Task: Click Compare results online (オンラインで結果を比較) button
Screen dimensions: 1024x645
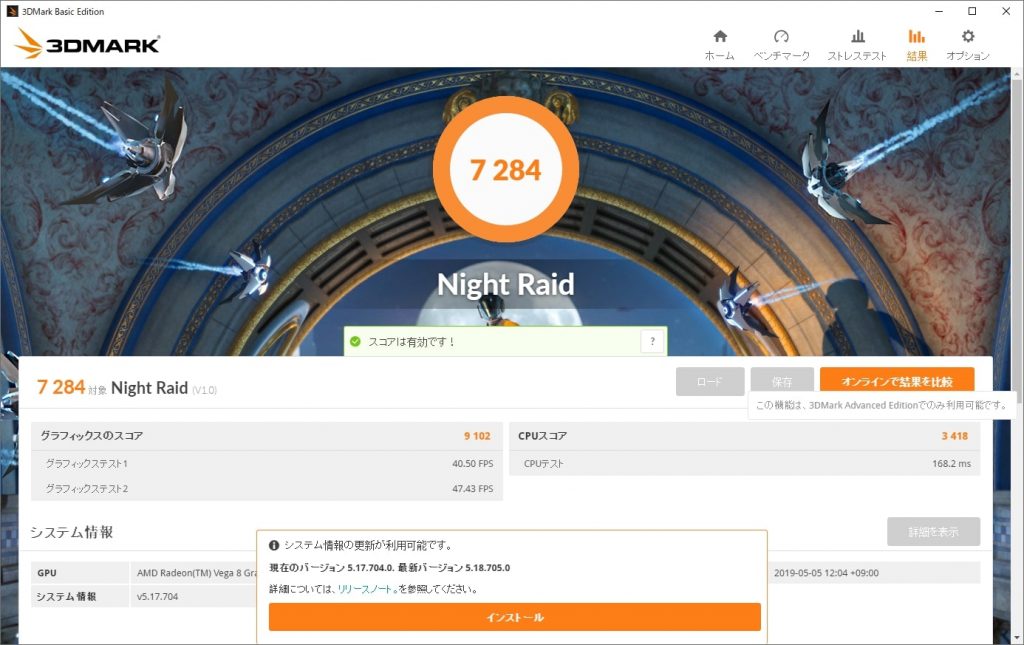Action: pyautogui.click(x=896, y=382)
